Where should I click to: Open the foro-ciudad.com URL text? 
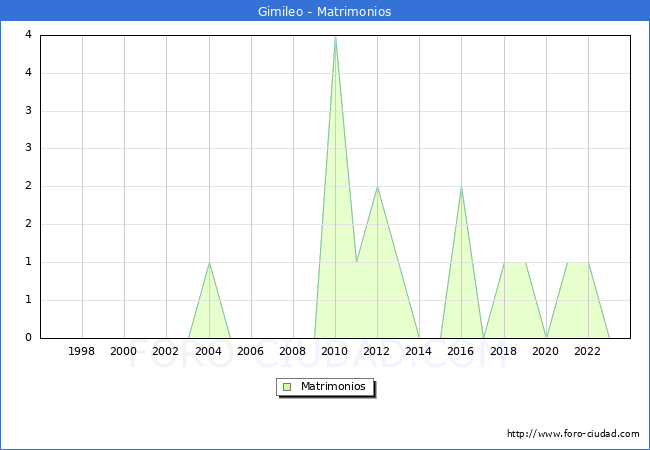tap(573, 434)
